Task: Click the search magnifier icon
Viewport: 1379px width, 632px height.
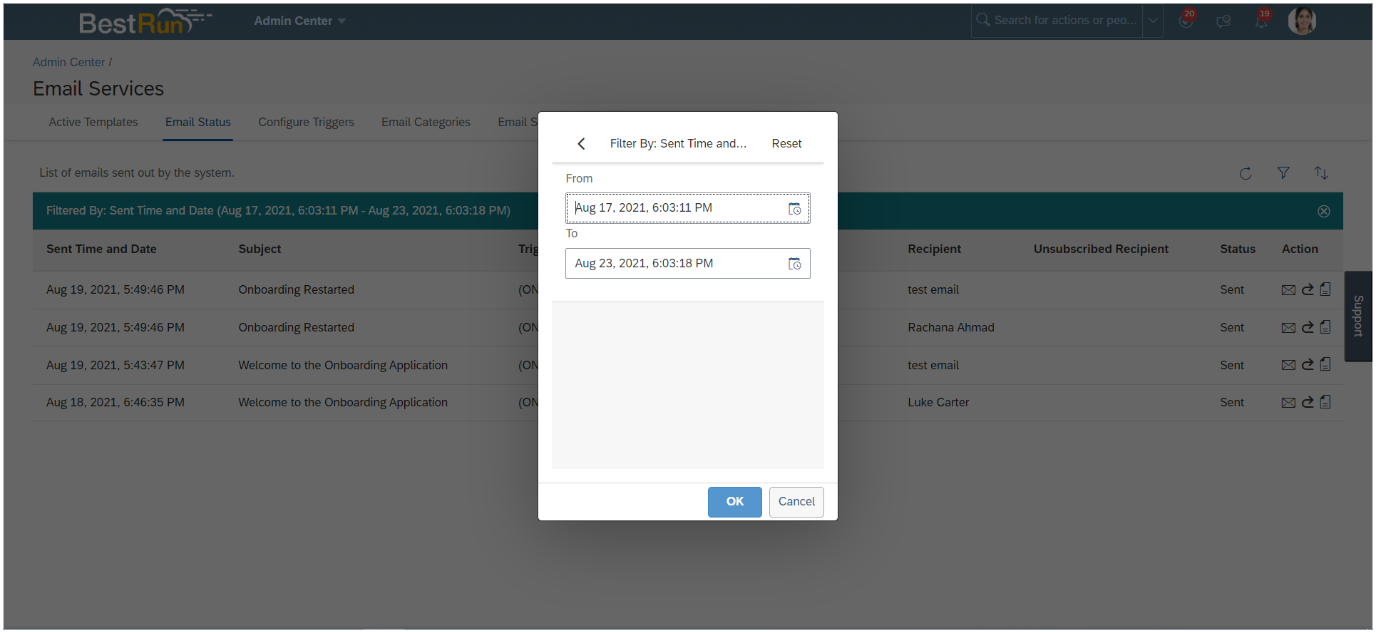Action: [x=983, y=20]
